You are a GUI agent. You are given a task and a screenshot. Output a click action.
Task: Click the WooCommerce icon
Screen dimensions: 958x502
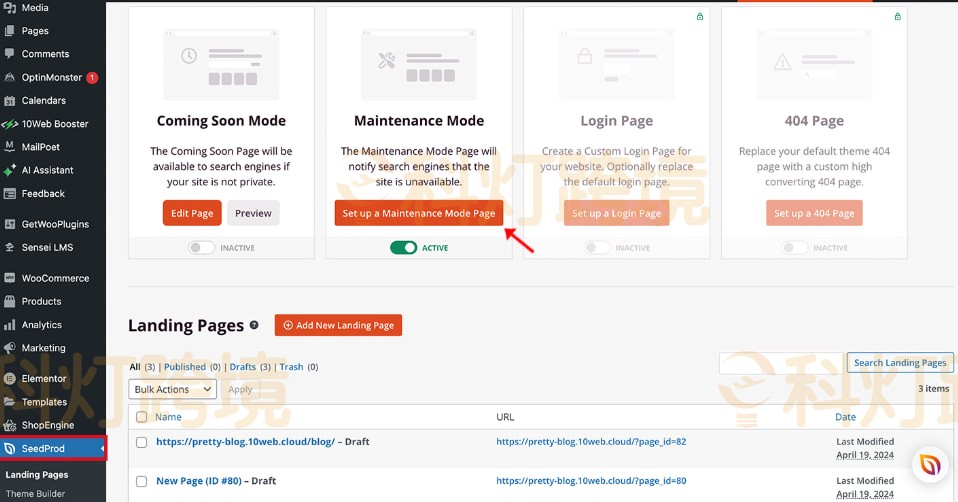(x=9, y=278)
